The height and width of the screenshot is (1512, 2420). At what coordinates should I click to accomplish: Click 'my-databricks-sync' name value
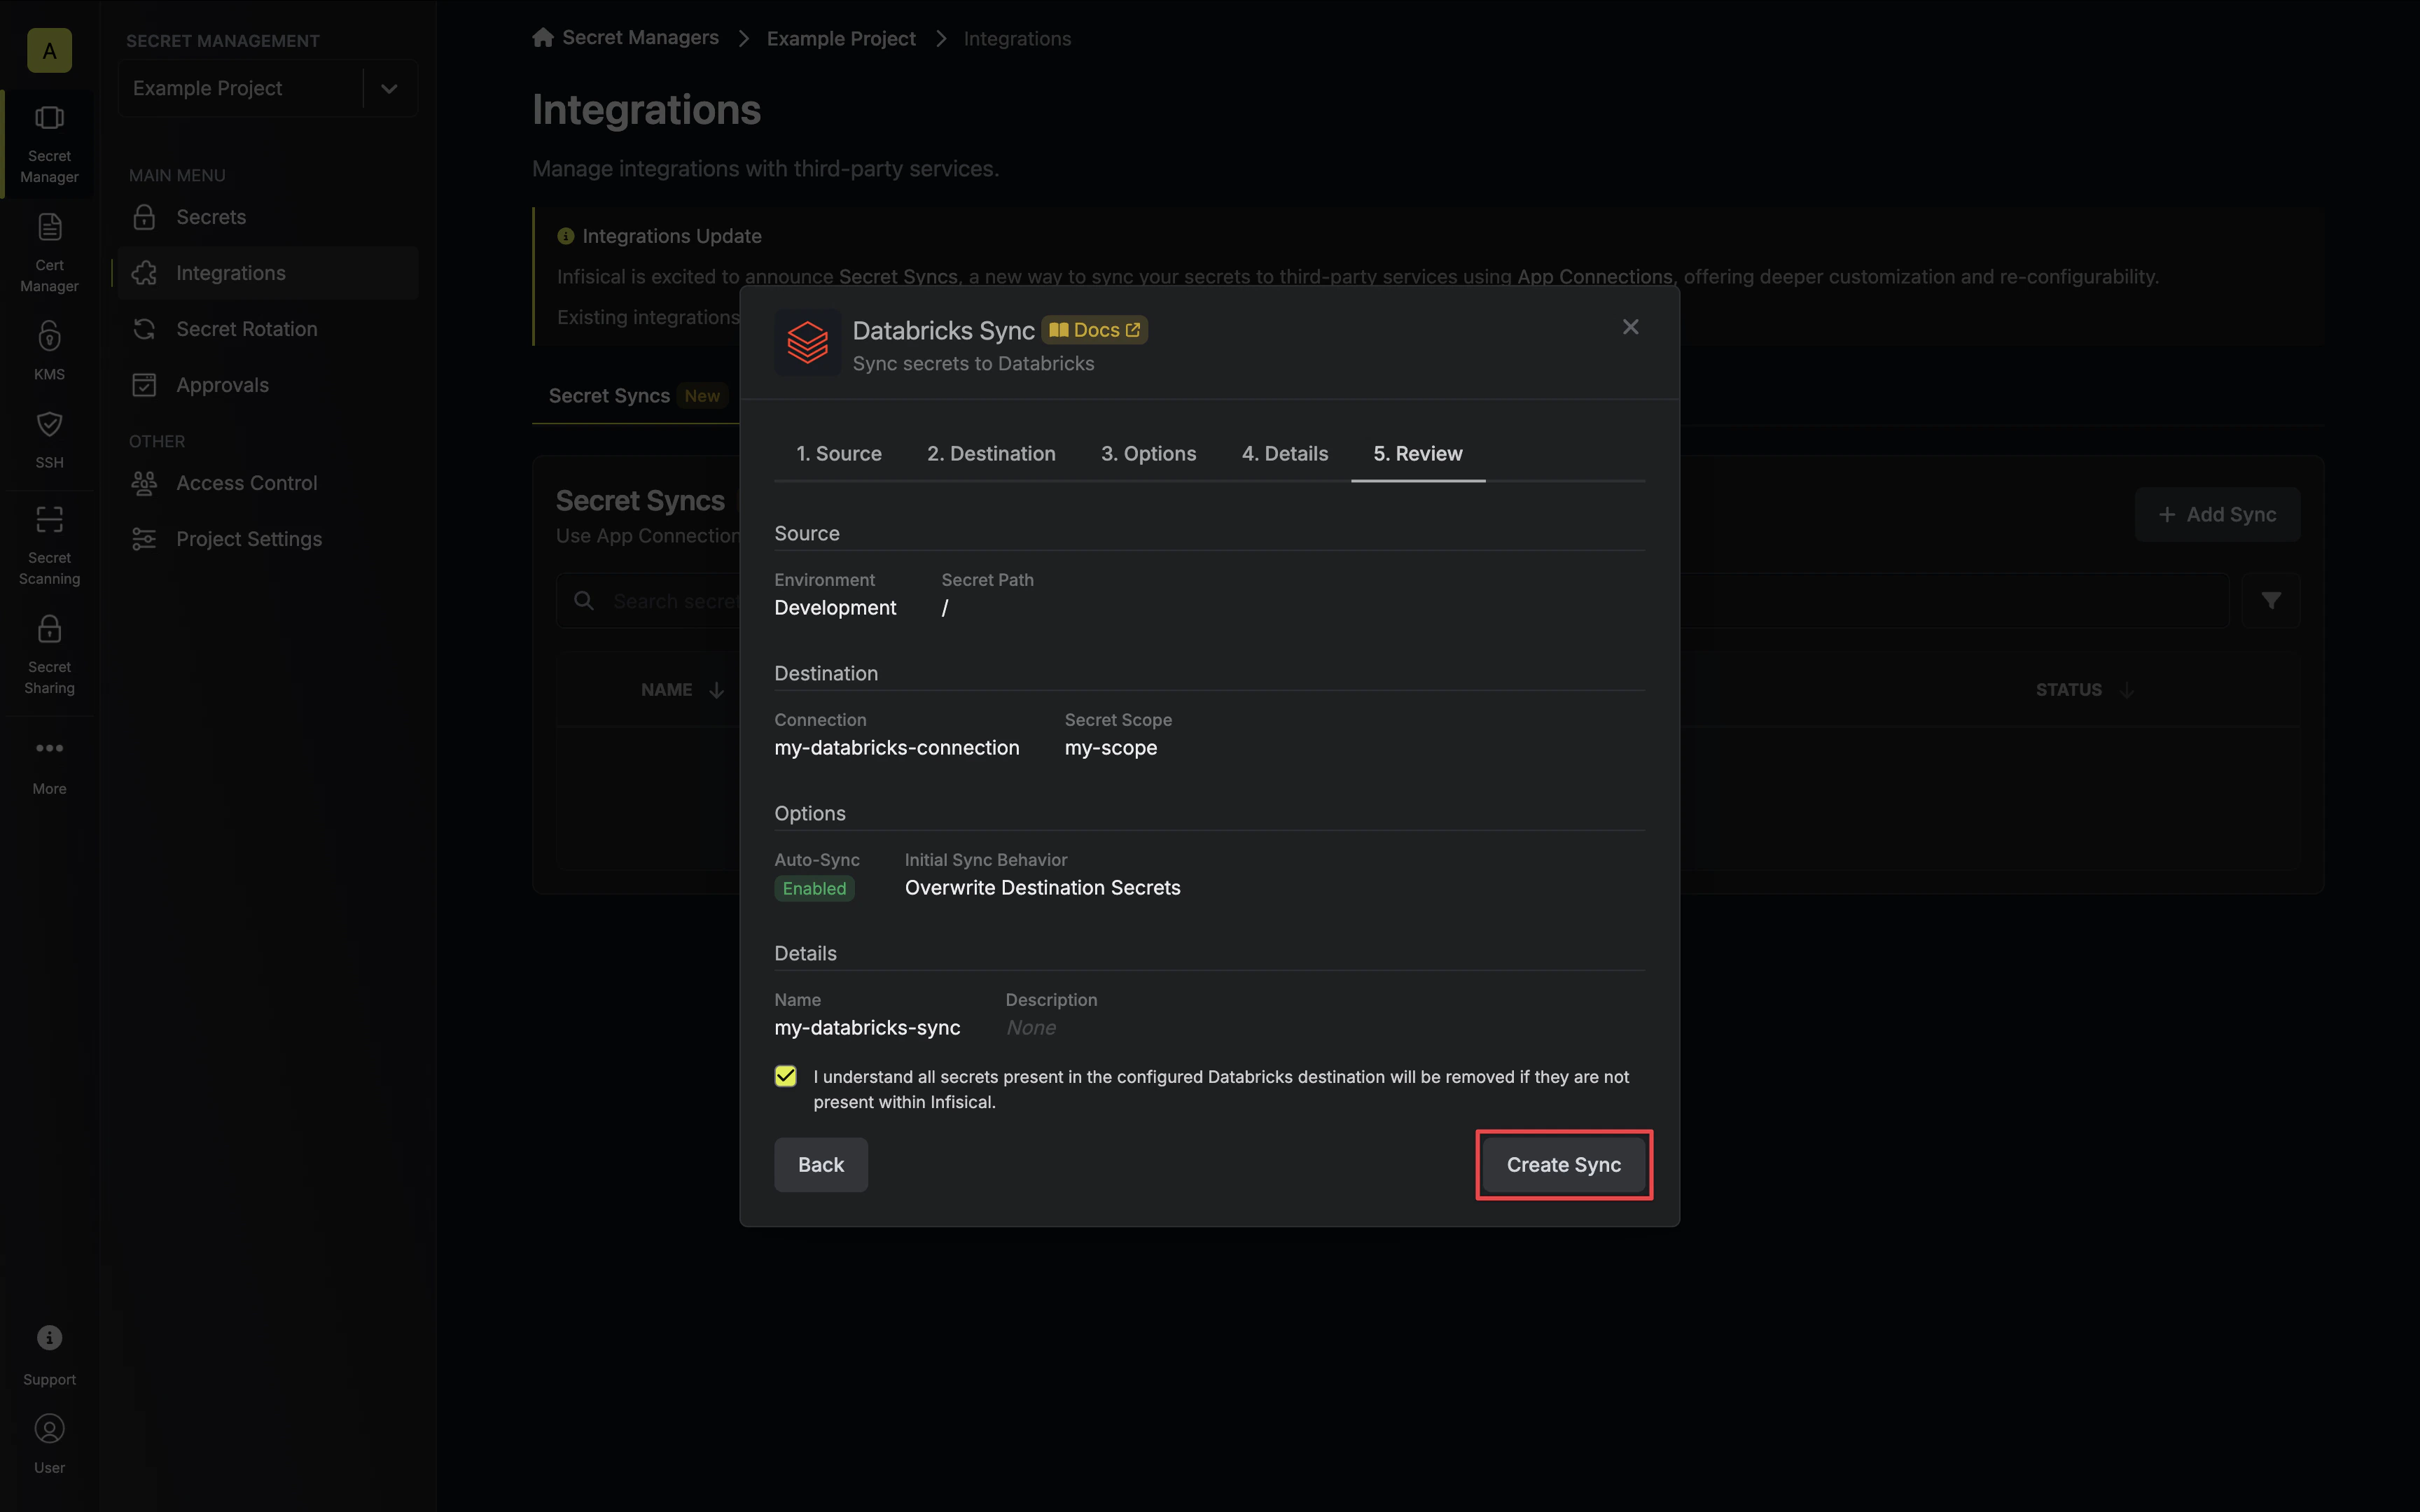pyautogui.click(x=867, y=1028)
